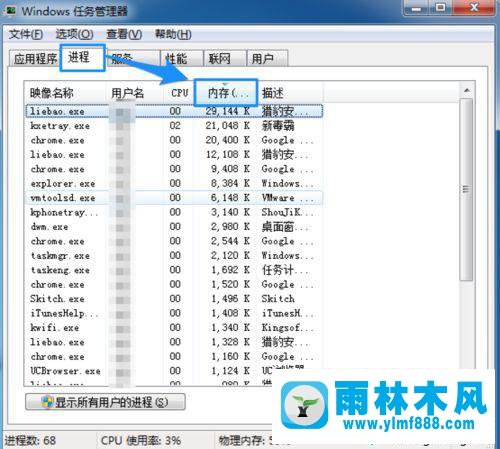The height and width of the screenshot is (449, 500).
Task: Maximize the Task Manager window
Action: point(441,8)
